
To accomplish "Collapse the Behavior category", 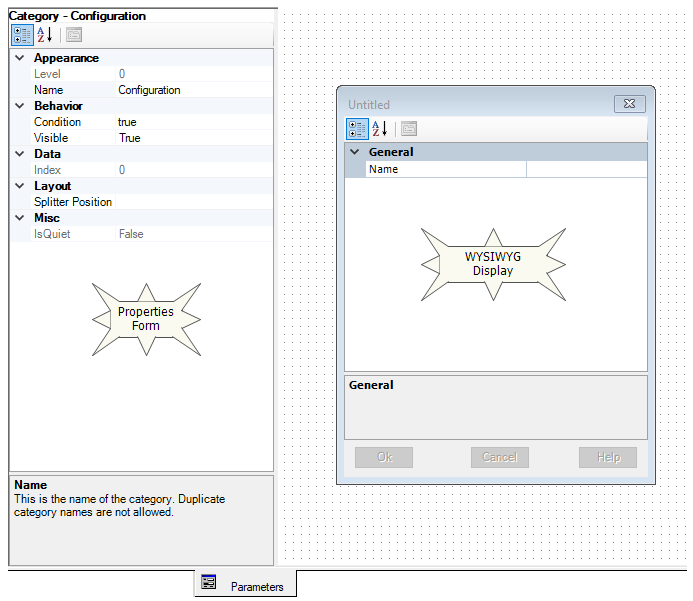I will pyautogui.click(x=19, y=106).
